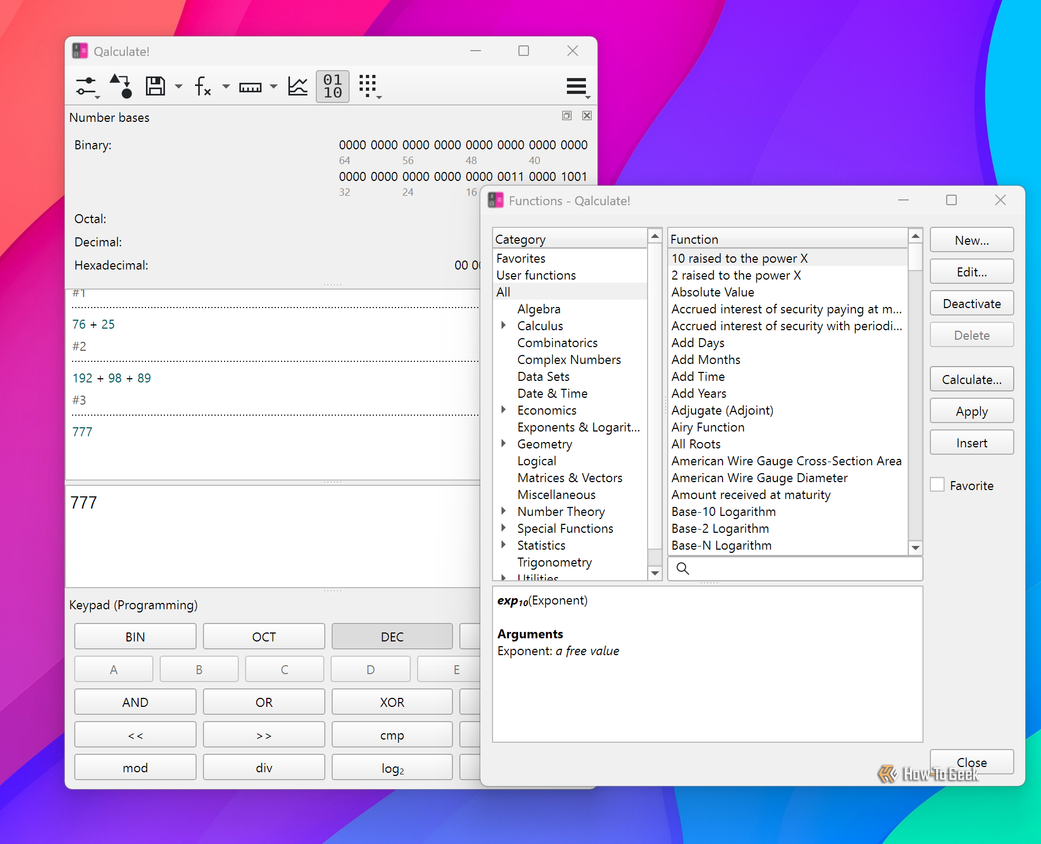The image size is (1041, 844).
Task: Switch keypad to BIN base
Action: (x=135, y=636)
